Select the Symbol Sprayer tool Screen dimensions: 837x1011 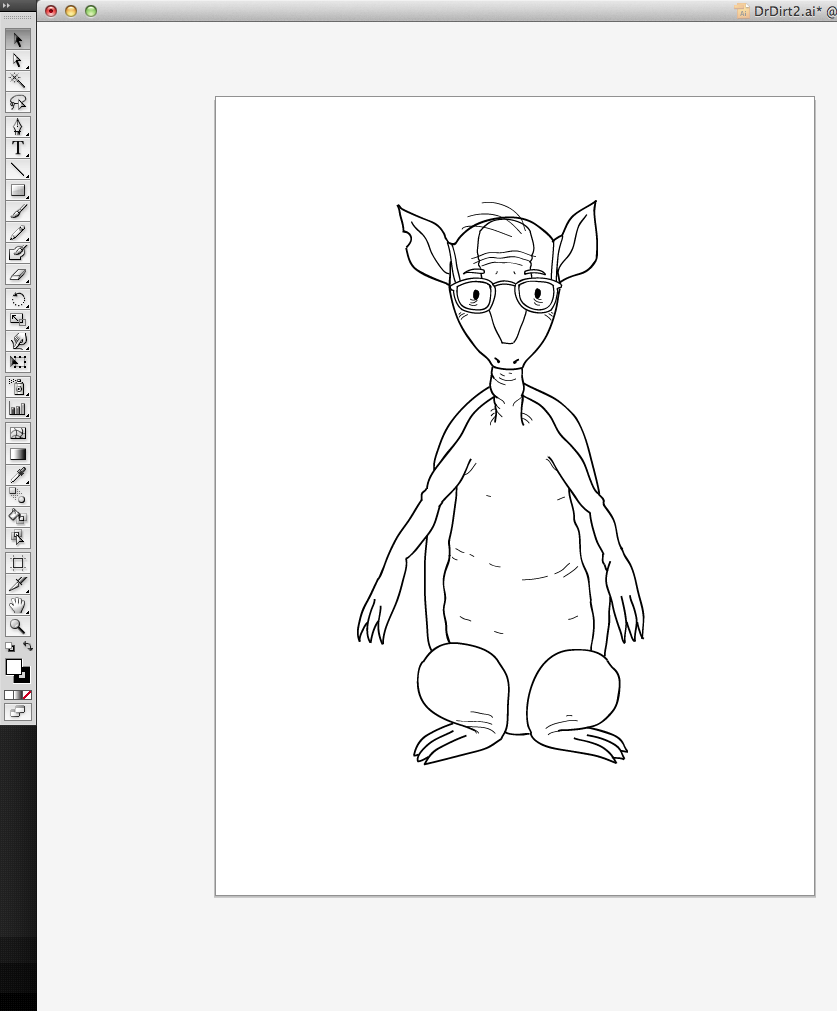[x=17, y=387]
